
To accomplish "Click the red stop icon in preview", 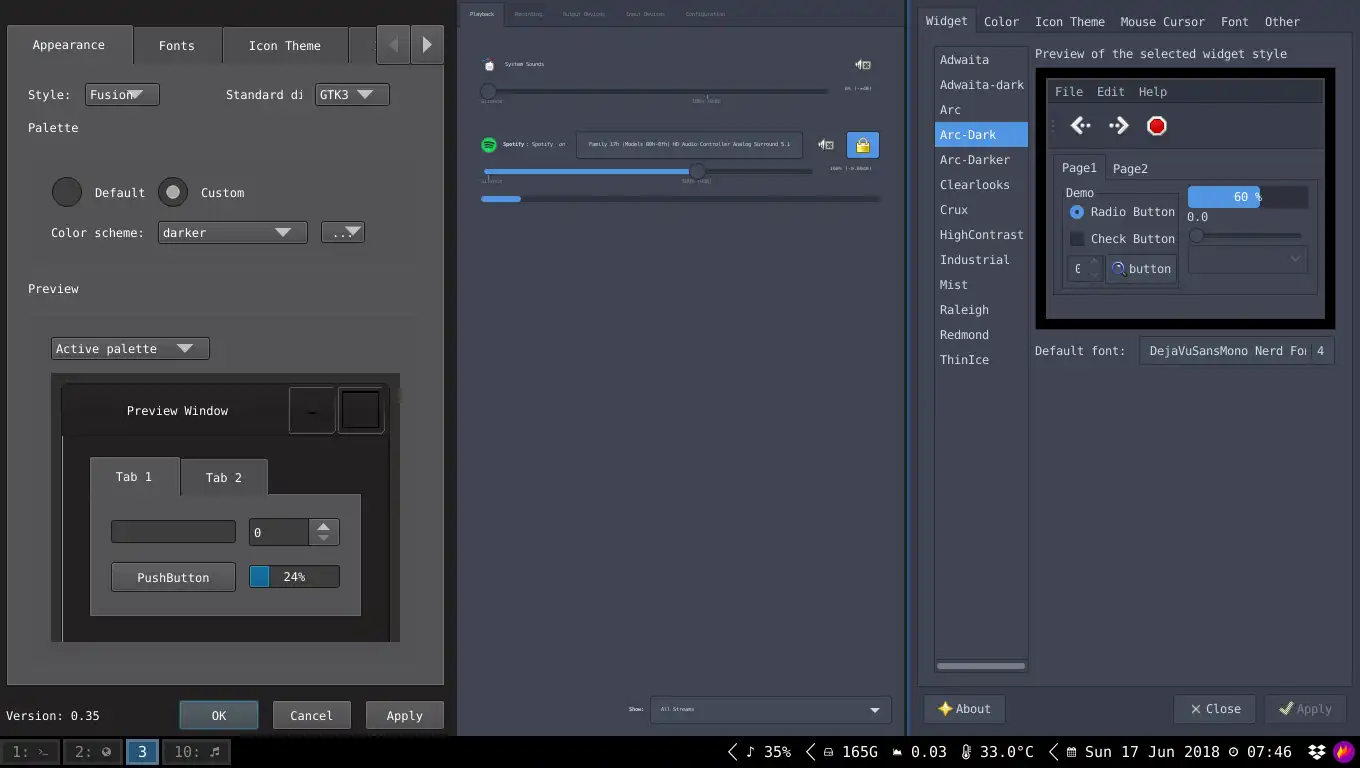I will [1156, 126].
